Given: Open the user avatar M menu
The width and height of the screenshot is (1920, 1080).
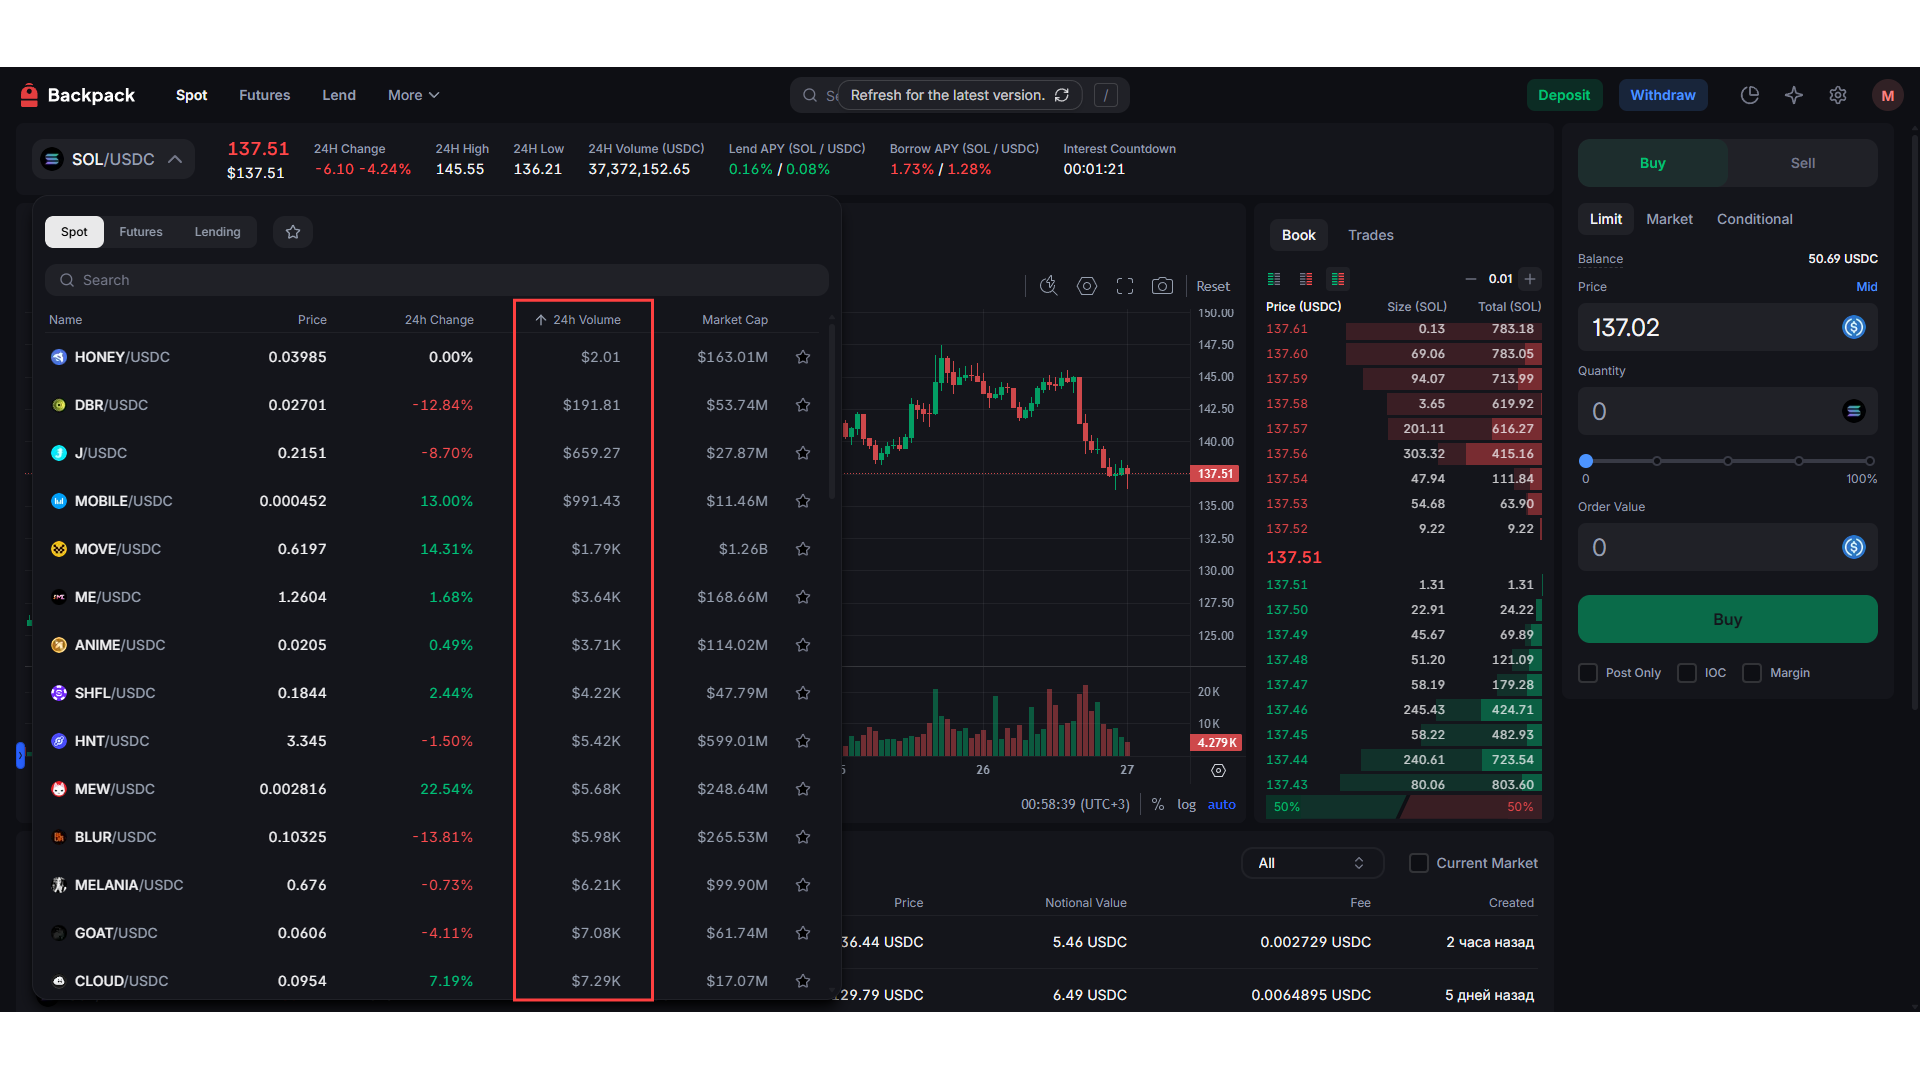Looking at the screenshot, I should coord(1888,95).
